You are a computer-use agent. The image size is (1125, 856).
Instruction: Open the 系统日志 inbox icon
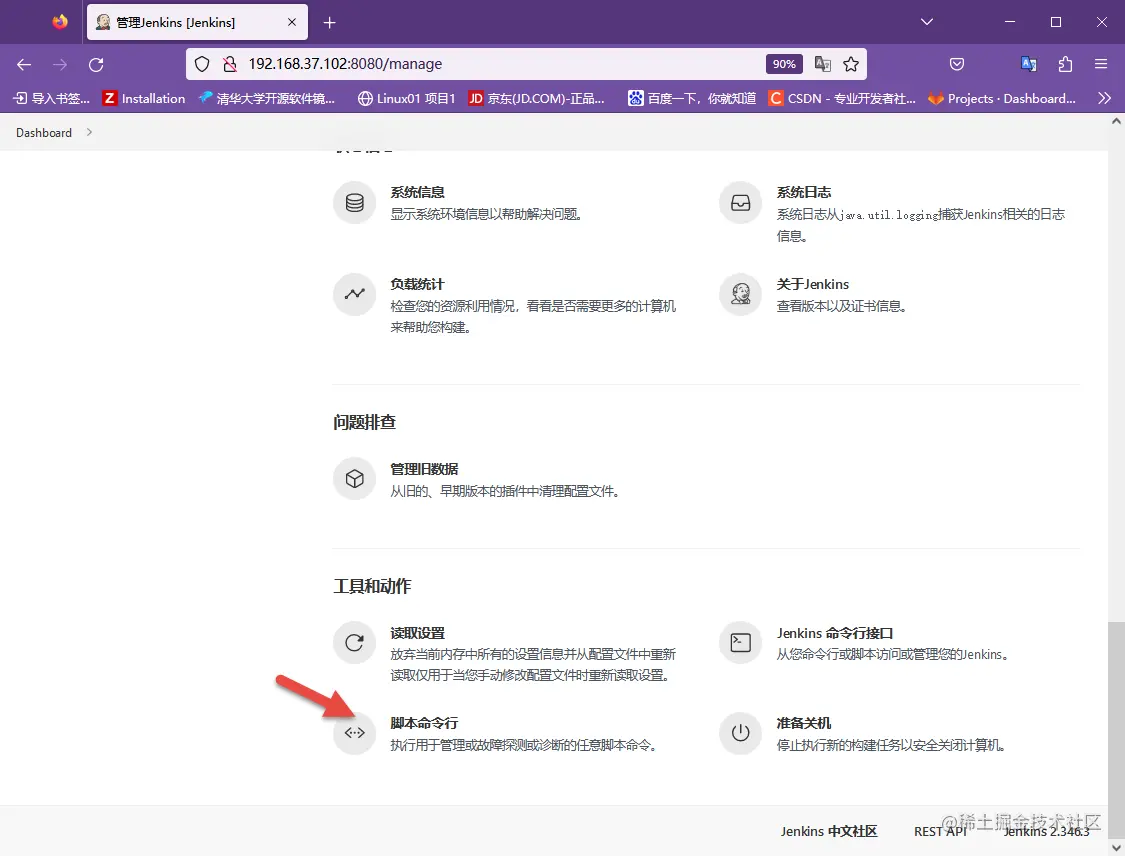tap(740, 203)
